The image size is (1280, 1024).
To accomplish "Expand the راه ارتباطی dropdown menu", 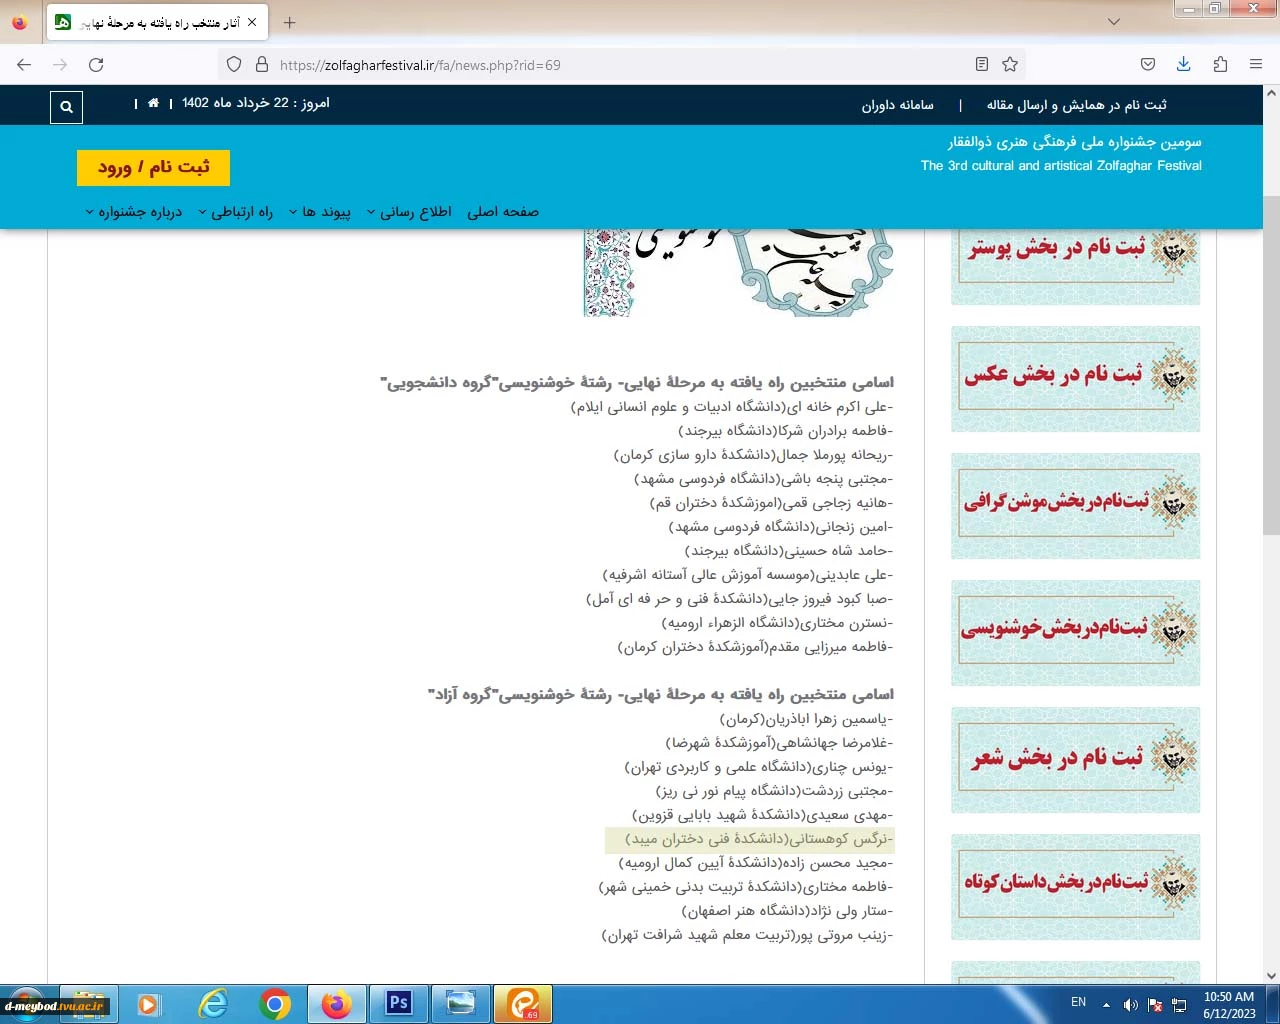I will [235, 211].
